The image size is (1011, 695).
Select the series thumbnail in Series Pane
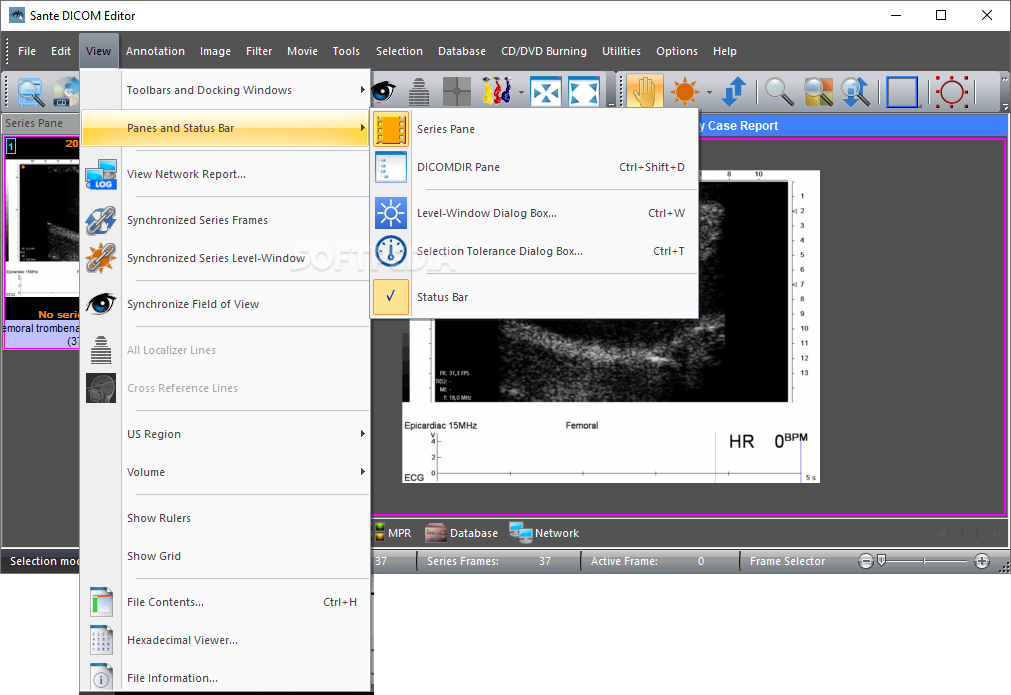coord(42,242)
